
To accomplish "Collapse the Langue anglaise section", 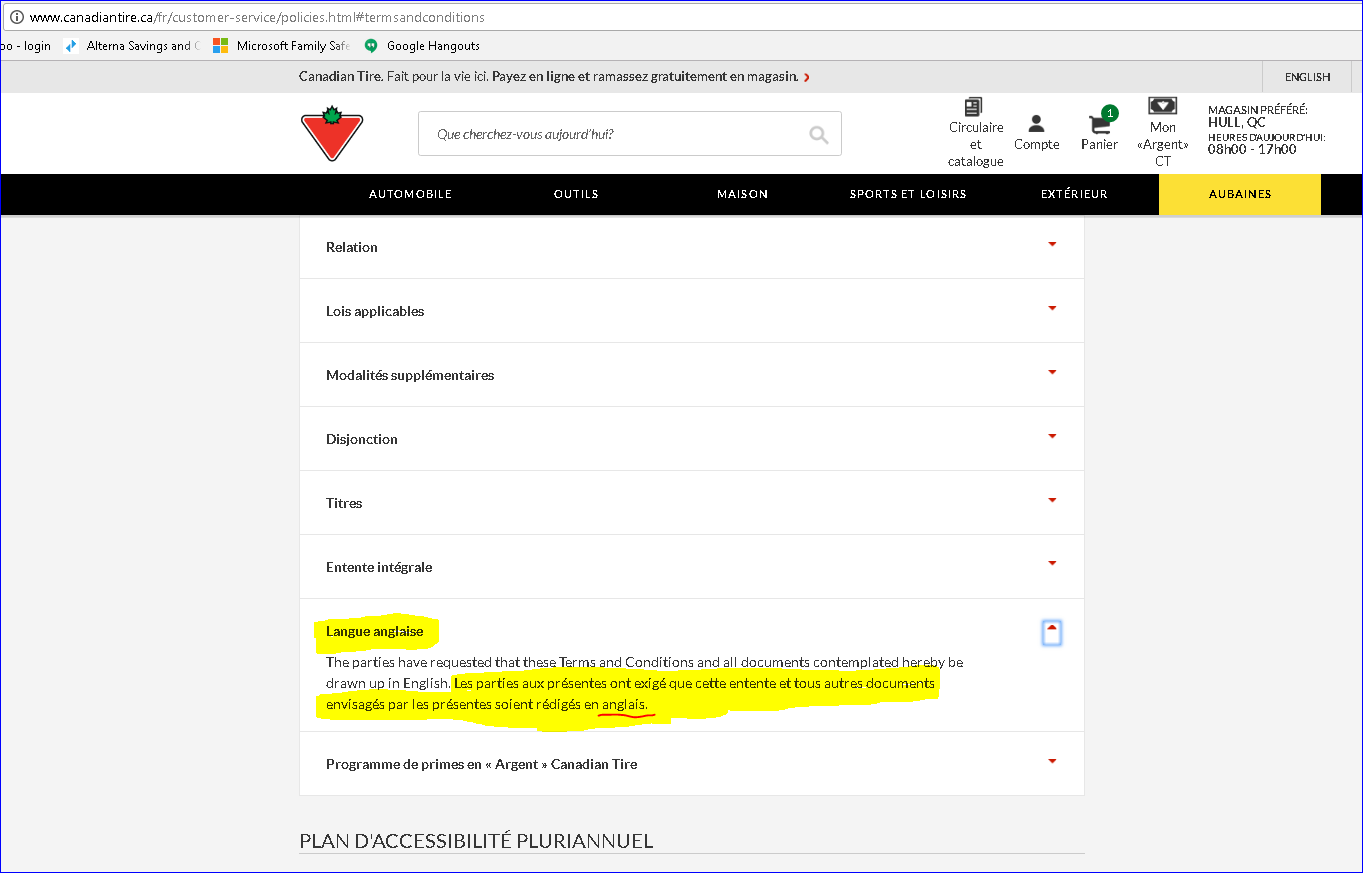I will [1051, 632].
